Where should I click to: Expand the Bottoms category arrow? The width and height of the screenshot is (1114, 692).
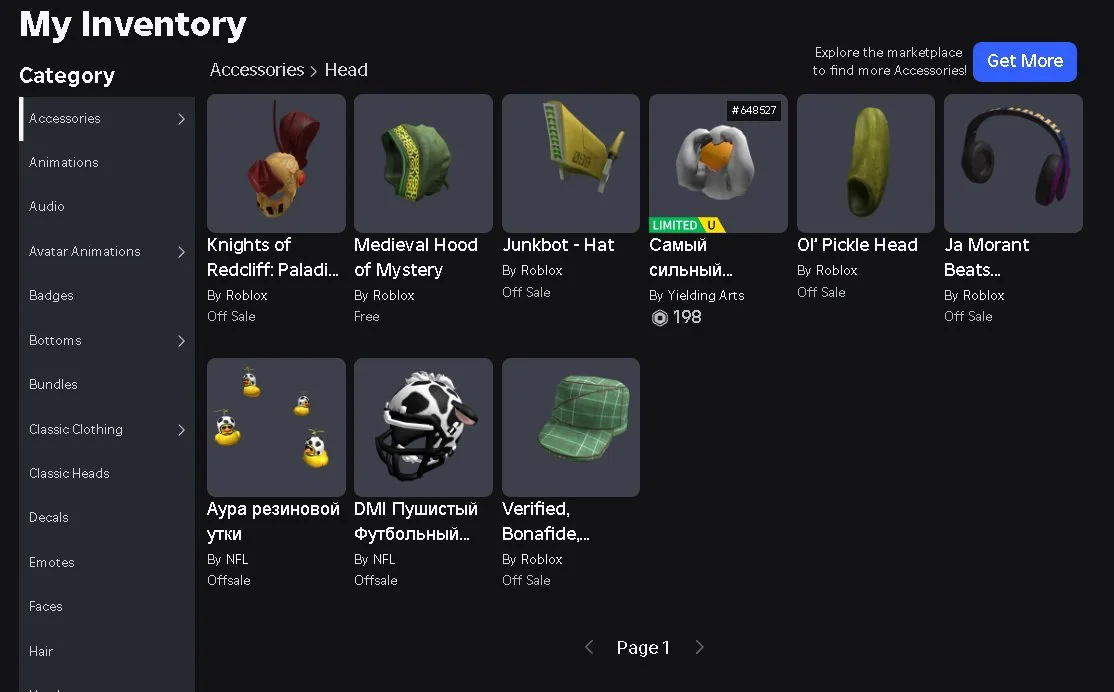pyautogui.click(x=181, y=341)
